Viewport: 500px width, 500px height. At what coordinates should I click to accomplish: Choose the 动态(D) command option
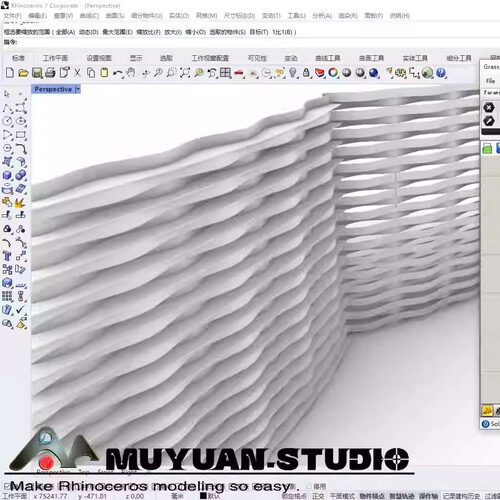(89, 32)
